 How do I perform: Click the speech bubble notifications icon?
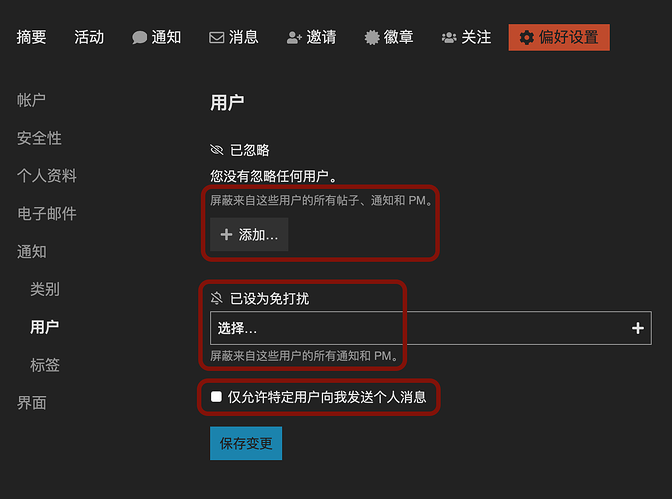[139, 37]
